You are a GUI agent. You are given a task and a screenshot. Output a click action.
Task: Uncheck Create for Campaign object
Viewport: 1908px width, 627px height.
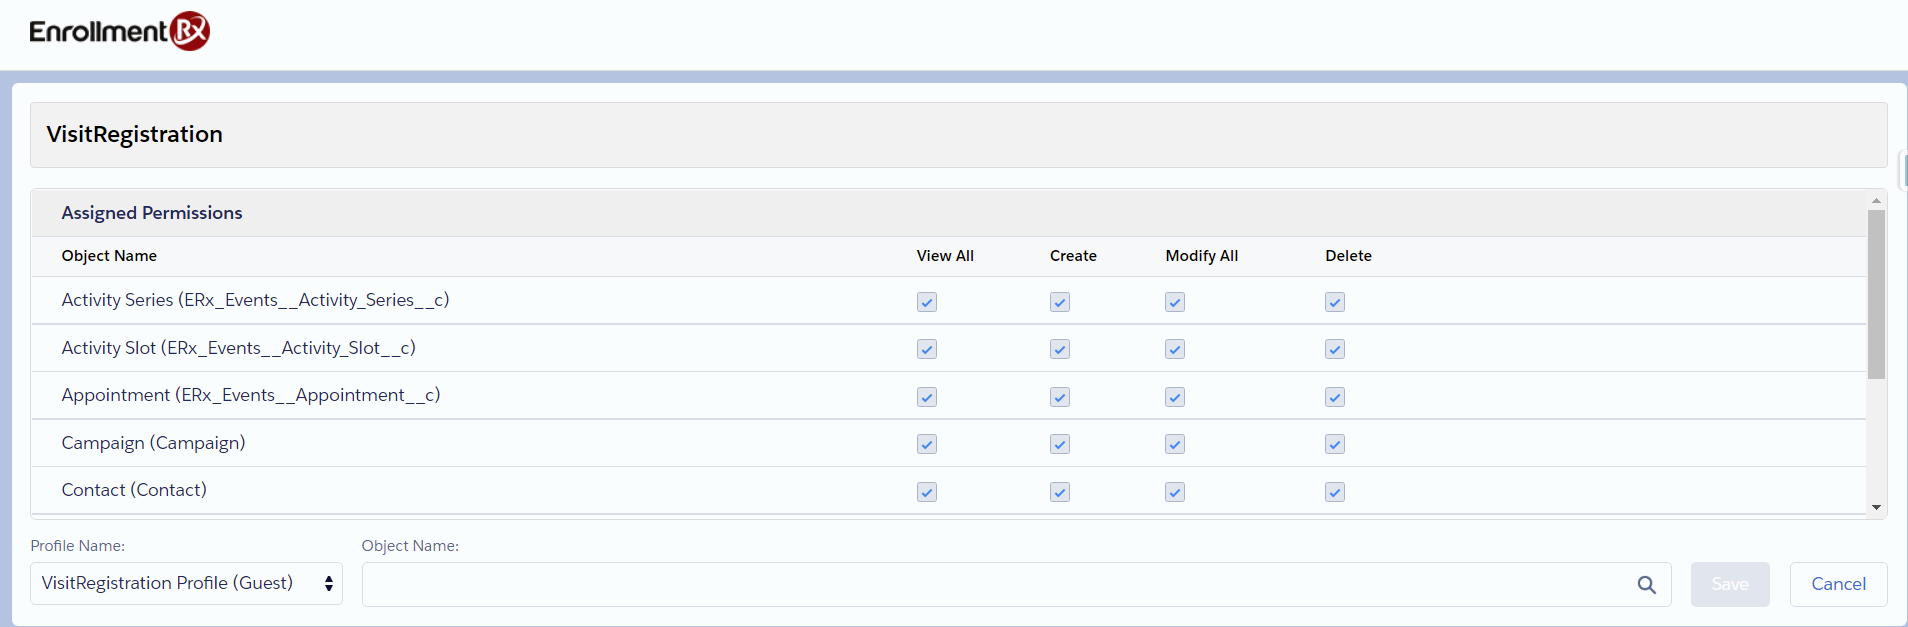pos(1060,444)
